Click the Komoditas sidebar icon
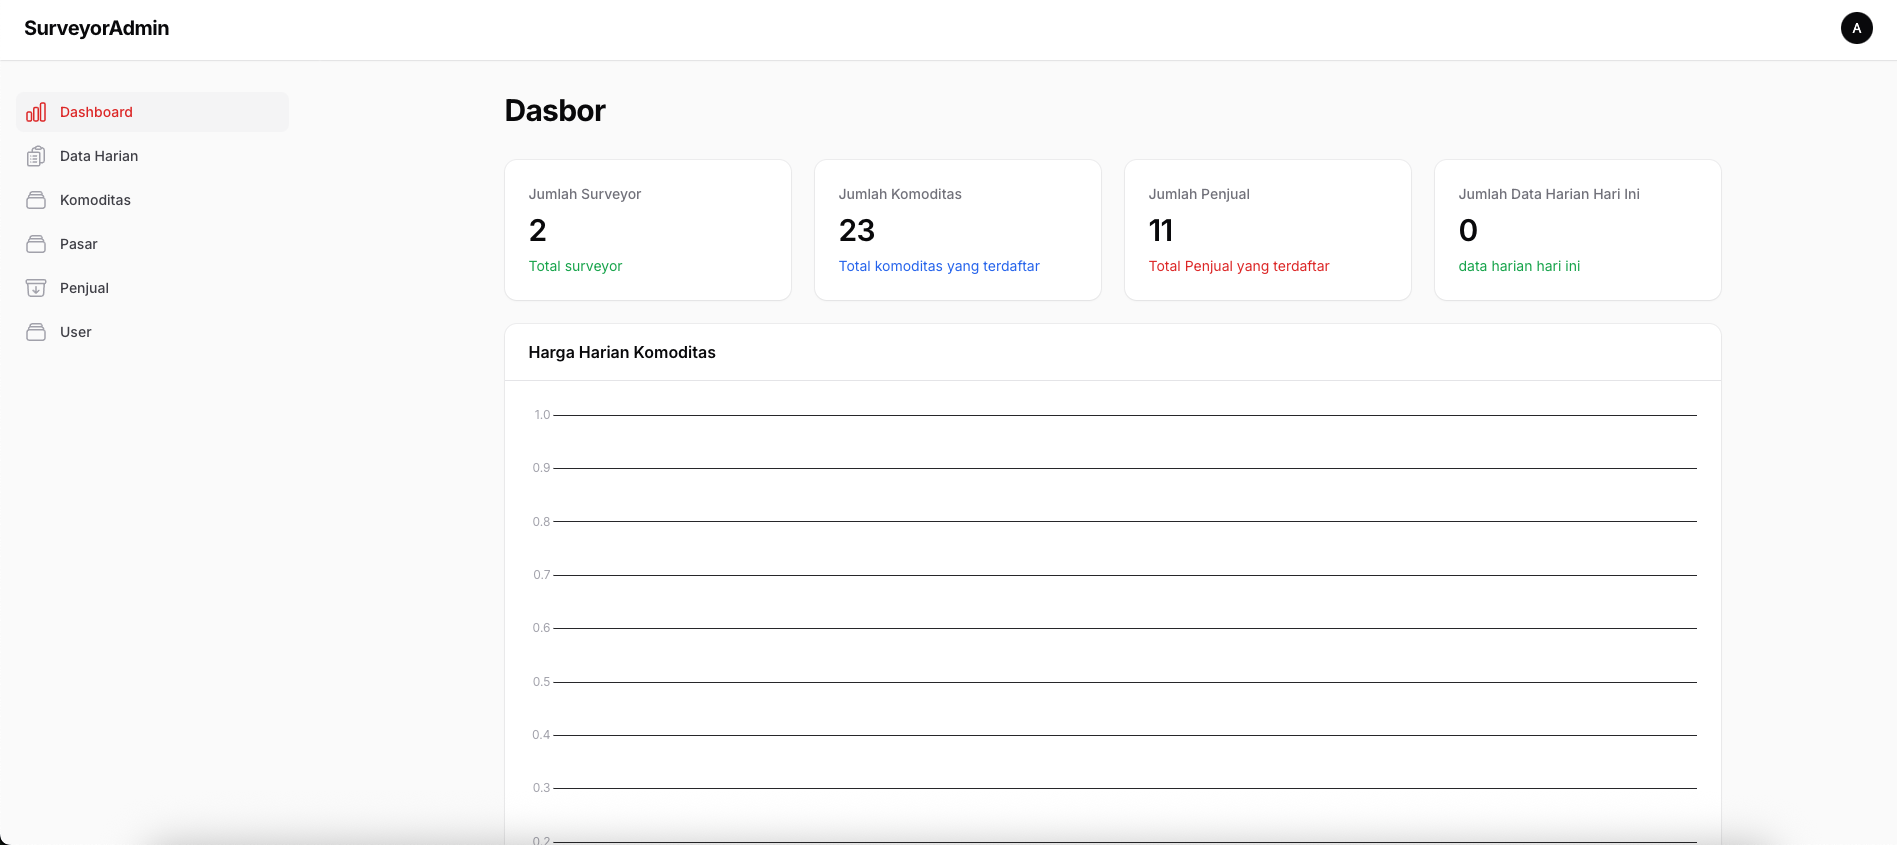1897x845 pixels. tap(36, 200)
